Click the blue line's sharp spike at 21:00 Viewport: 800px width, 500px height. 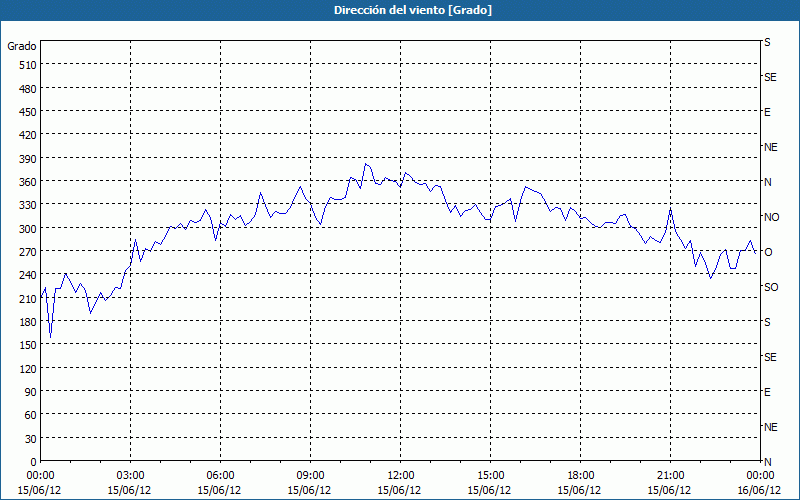(x=670, y=209)
